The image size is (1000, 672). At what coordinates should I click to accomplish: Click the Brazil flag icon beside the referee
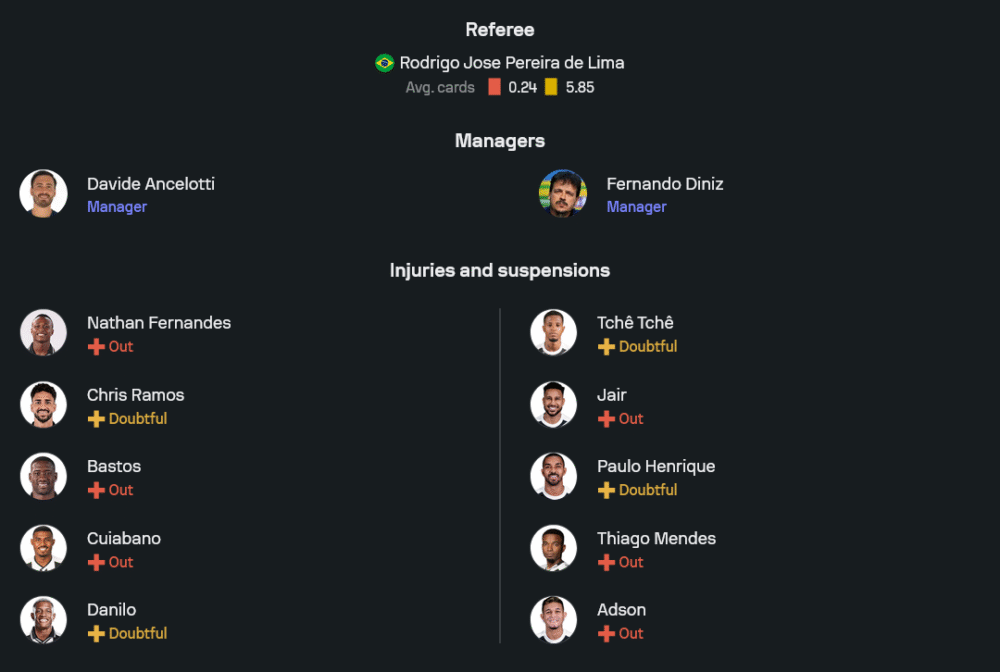pyautogui.click(x=385, y=63)
